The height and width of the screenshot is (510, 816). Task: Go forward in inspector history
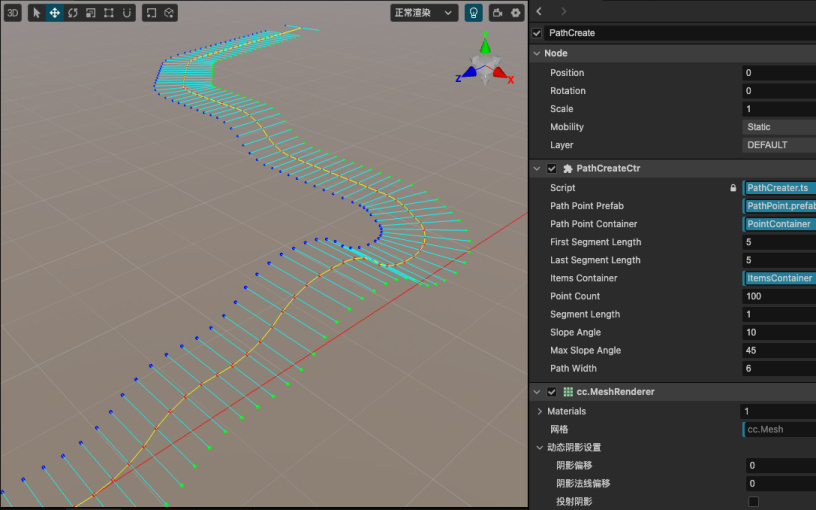coord(564,11)
